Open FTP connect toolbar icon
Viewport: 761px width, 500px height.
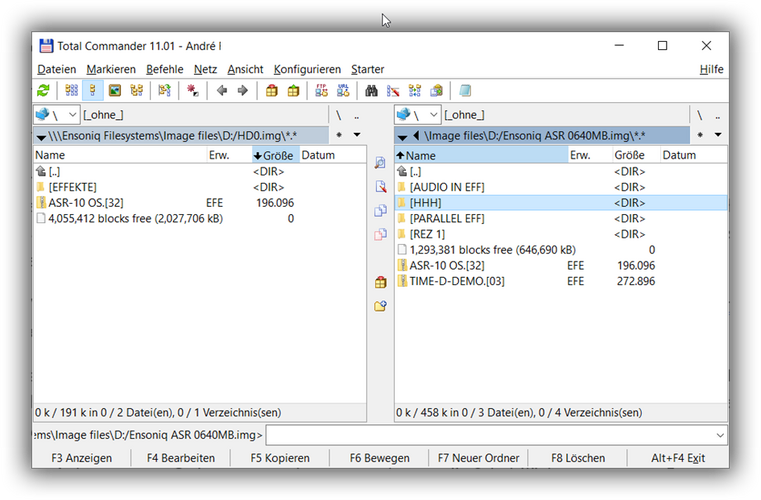[x=321, y=90]
